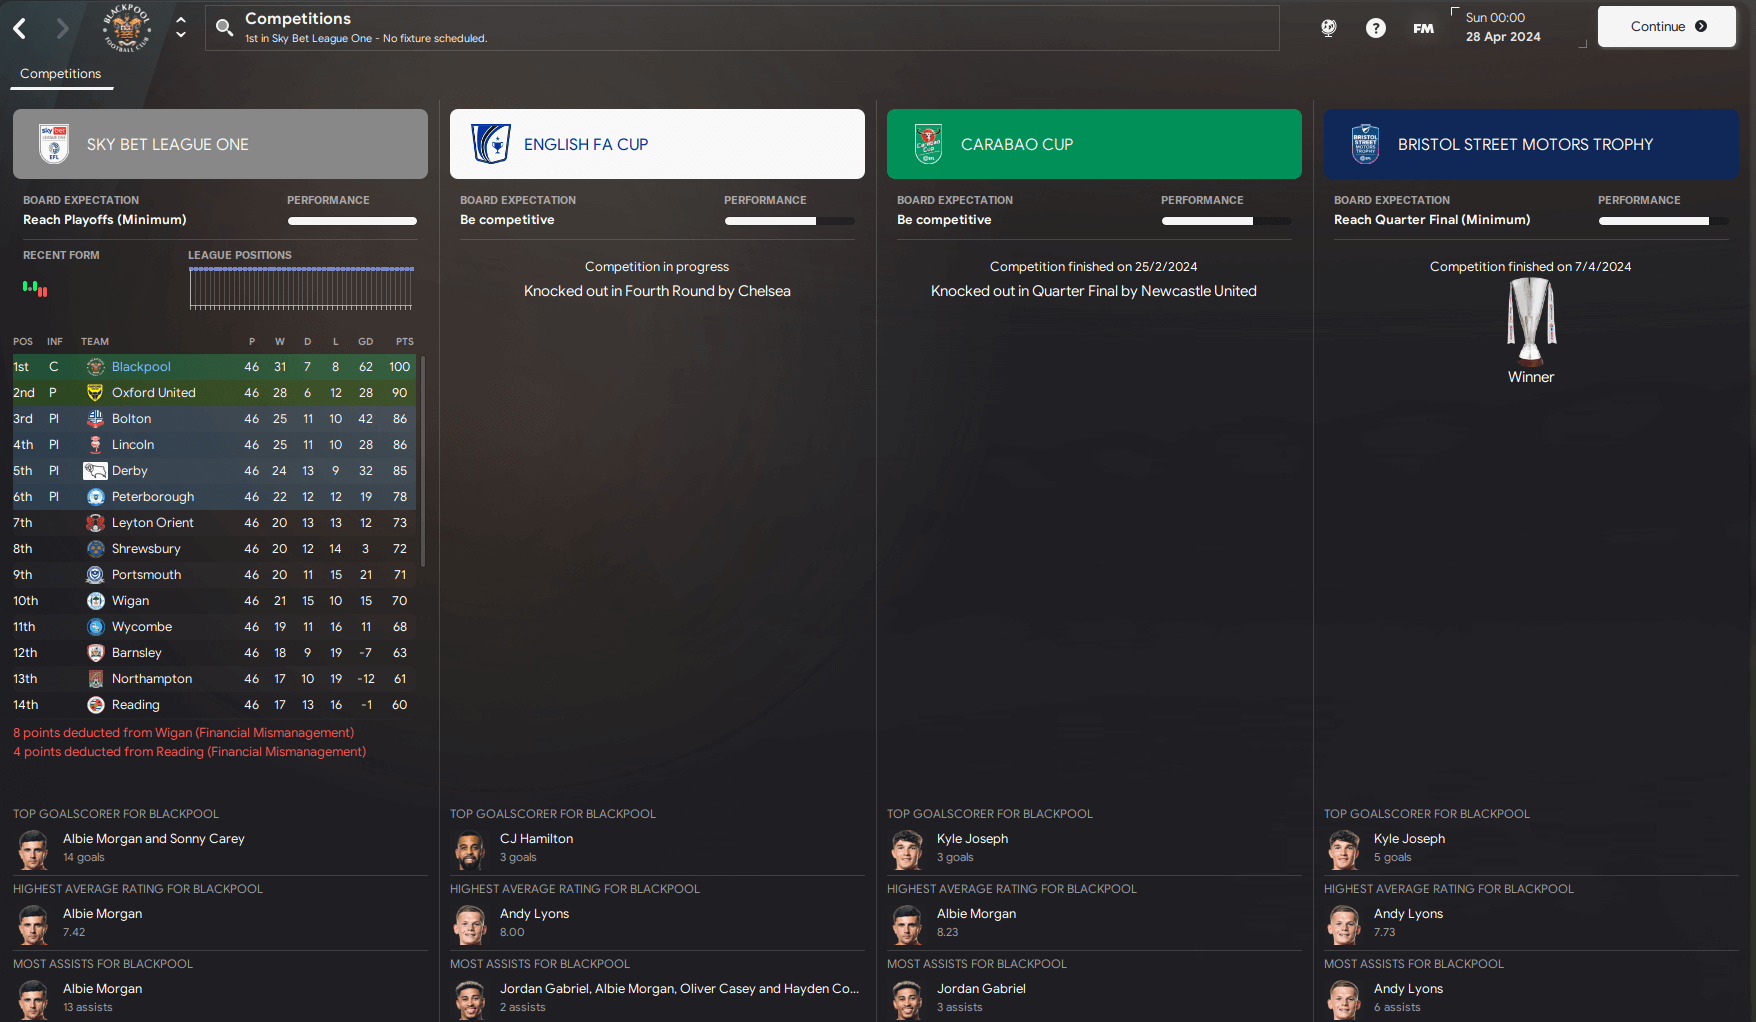Click the League One performance bar
The height and width of the screenshot is (1022, 1756).
tap(352, 221)
